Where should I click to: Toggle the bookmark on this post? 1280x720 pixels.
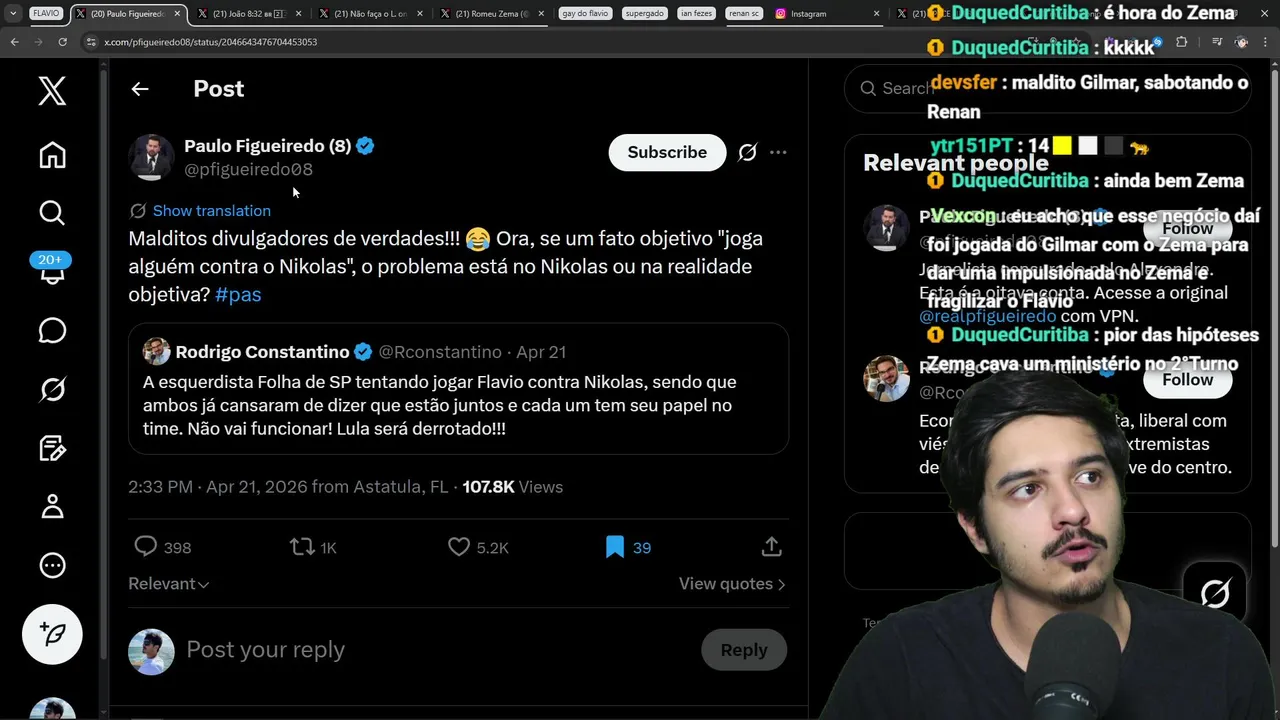pyautogui.click(x=615, y=547)
